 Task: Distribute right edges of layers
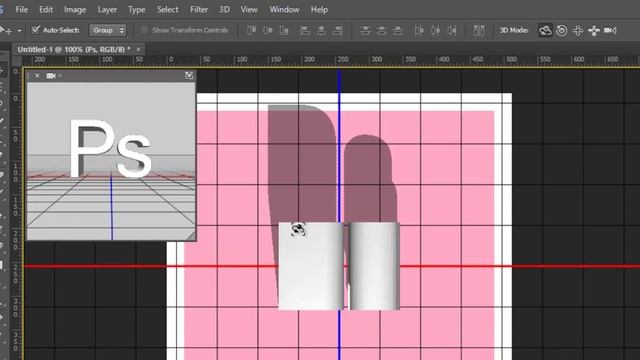click(x=452, y=30)
